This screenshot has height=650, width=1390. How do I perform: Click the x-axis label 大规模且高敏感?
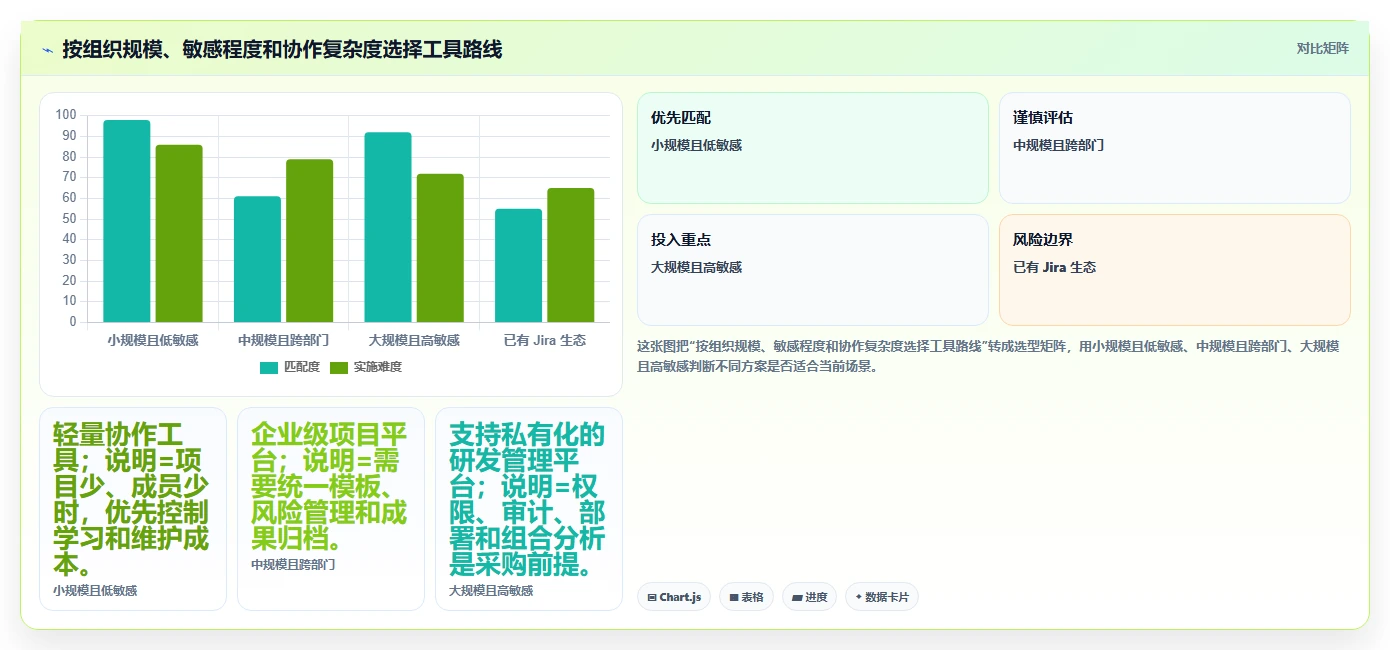click(414, 340)
